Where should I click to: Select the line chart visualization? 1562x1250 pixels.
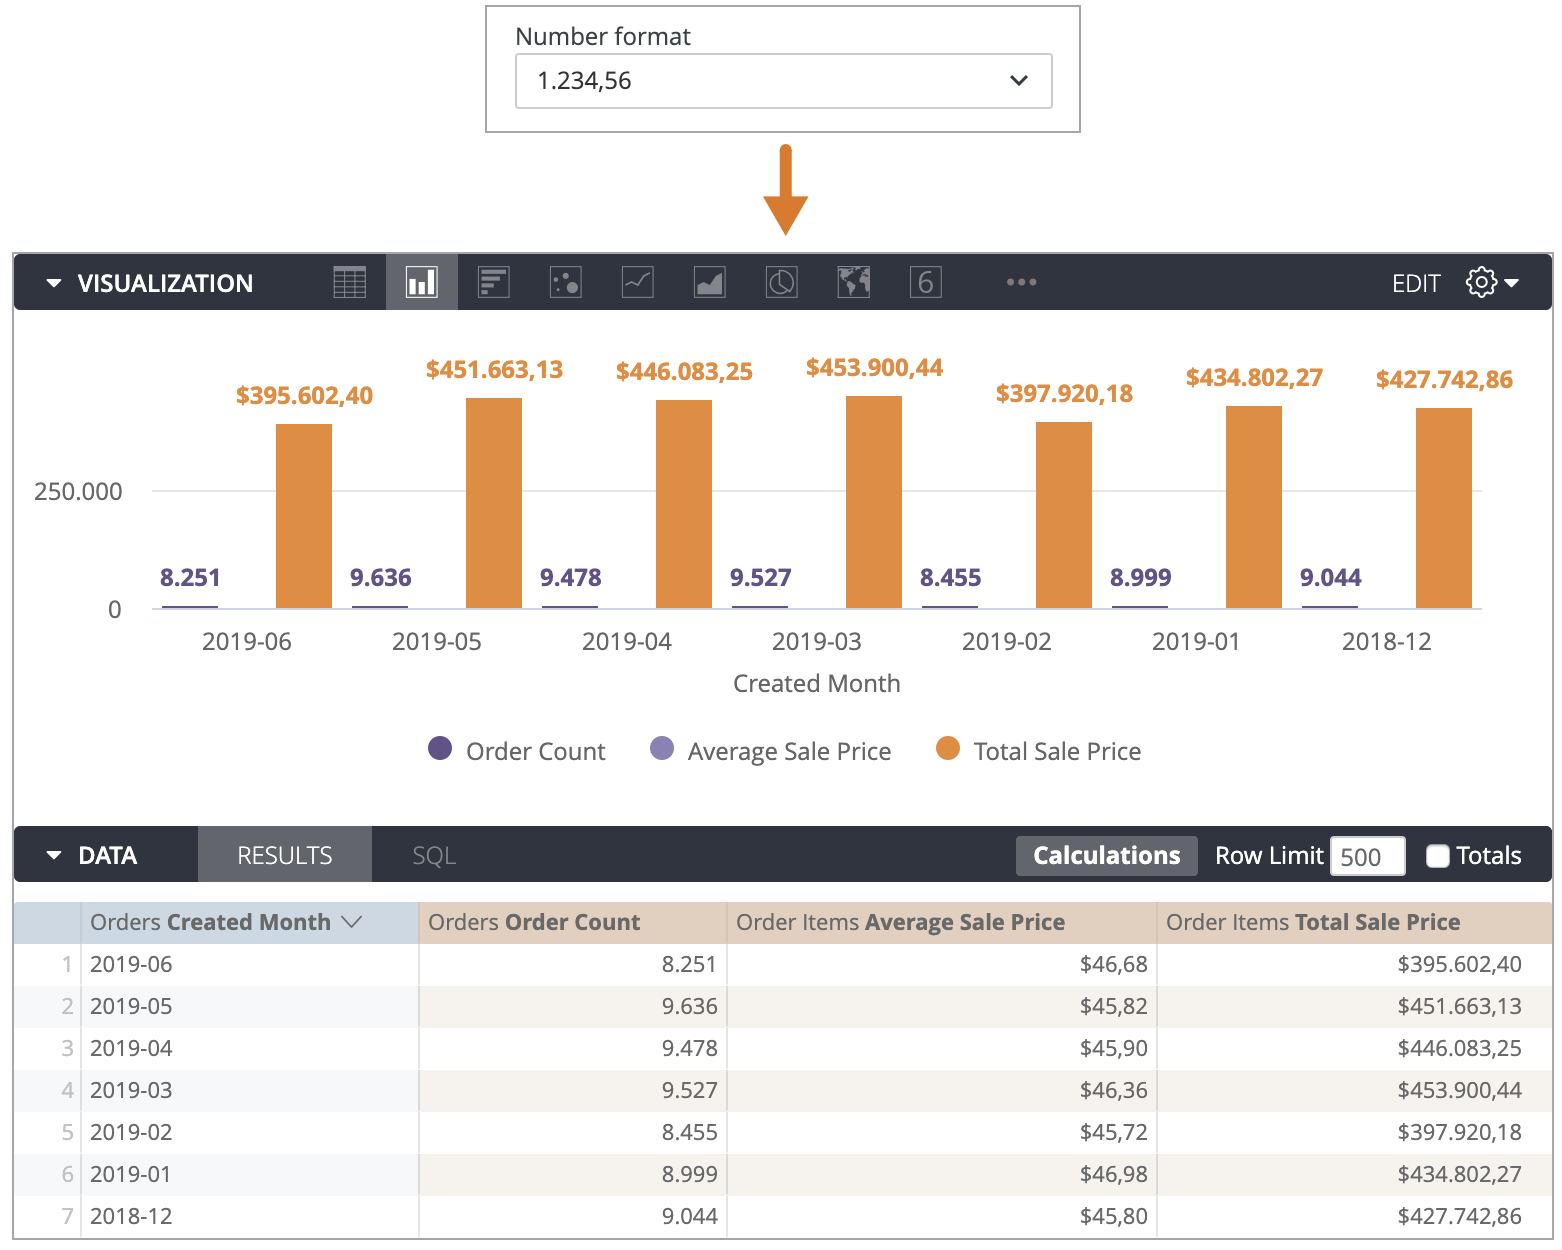637,282
